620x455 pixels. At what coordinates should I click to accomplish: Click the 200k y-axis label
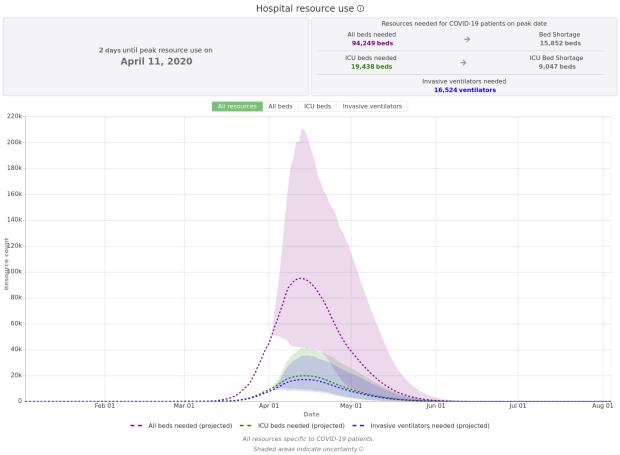click(x=15, y=142)
